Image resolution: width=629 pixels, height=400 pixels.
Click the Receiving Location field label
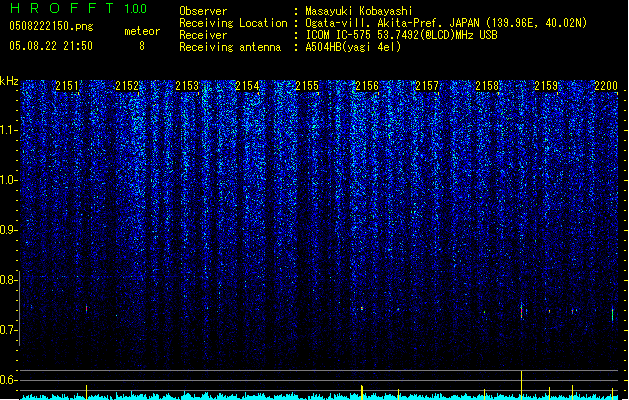point(233,23)
